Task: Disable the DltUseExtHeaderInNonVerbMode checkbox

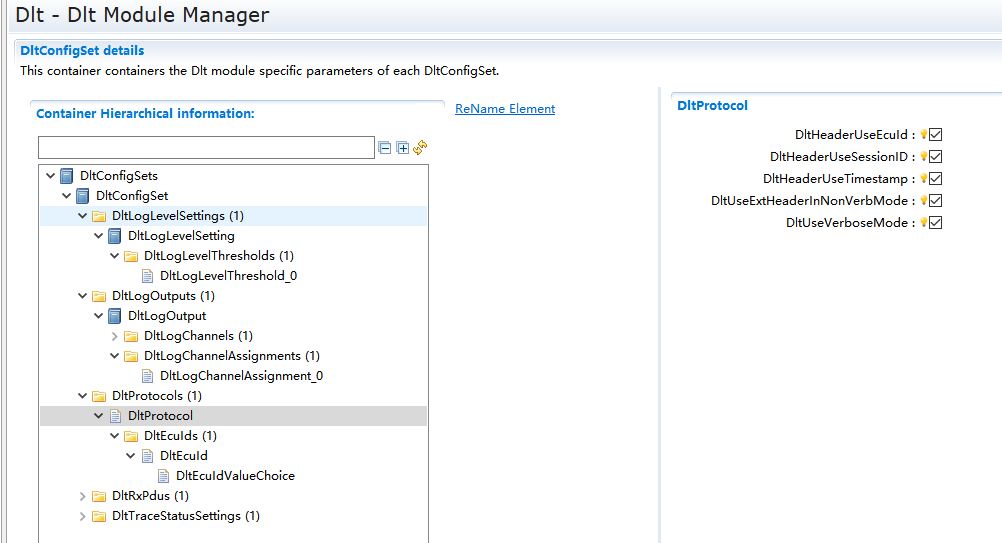Action: coord(936,201)
